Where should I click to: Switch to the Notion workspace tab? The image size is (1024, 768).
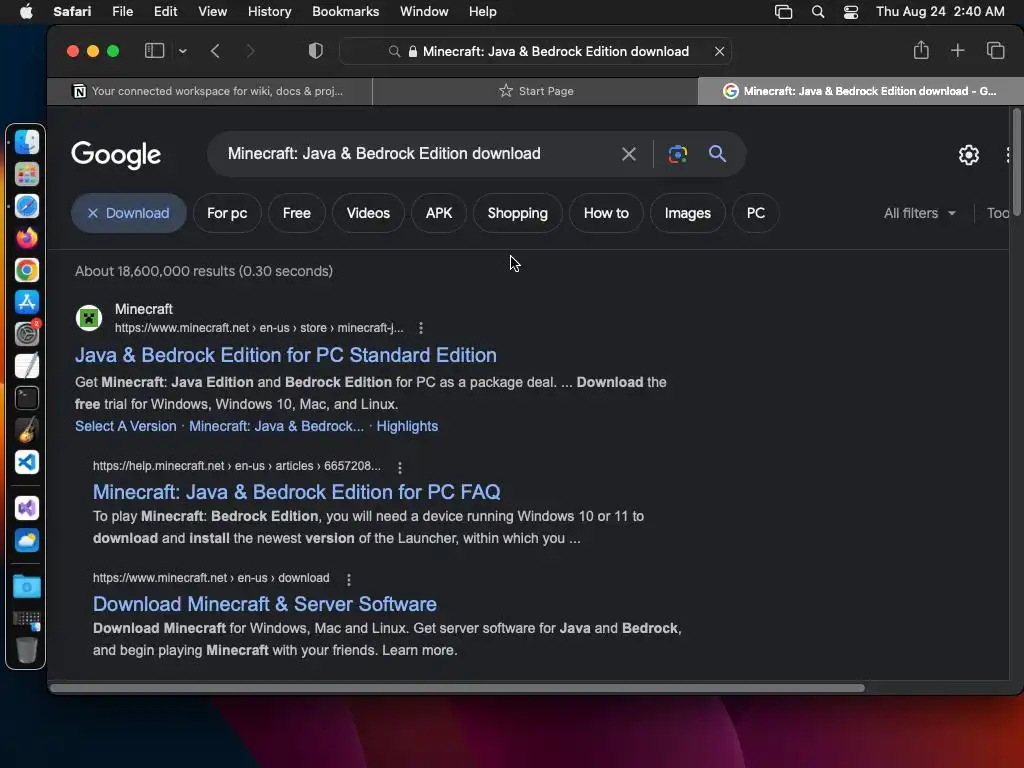click(209, 91)
